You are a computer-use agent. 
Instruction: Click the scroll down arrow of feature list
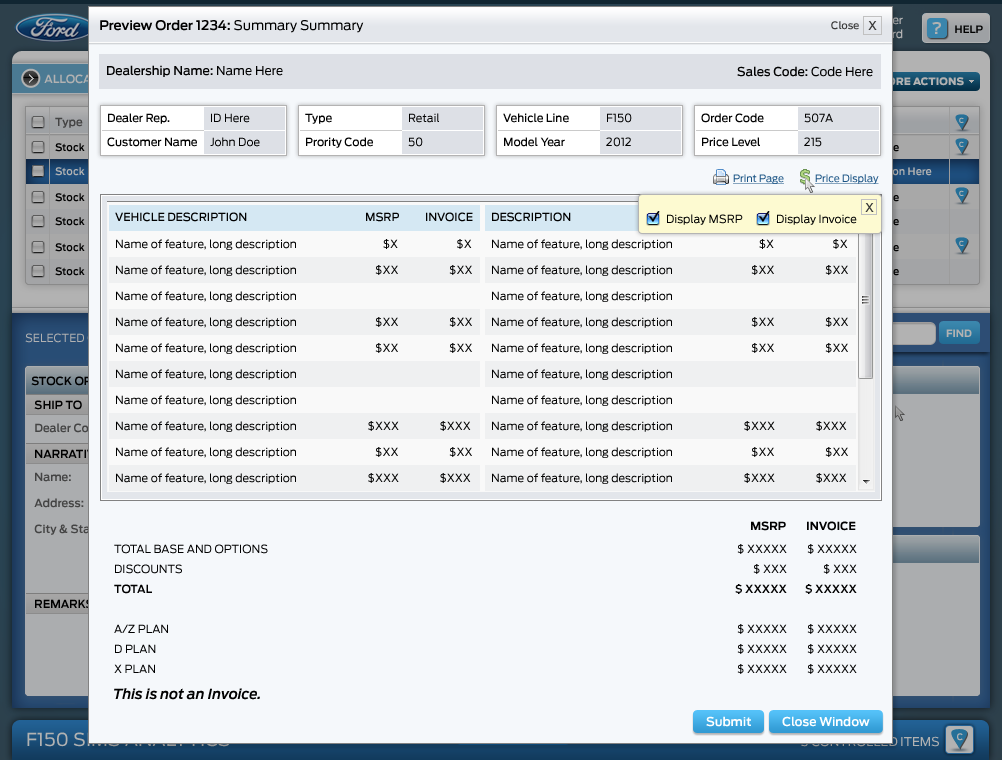point(866,481)
